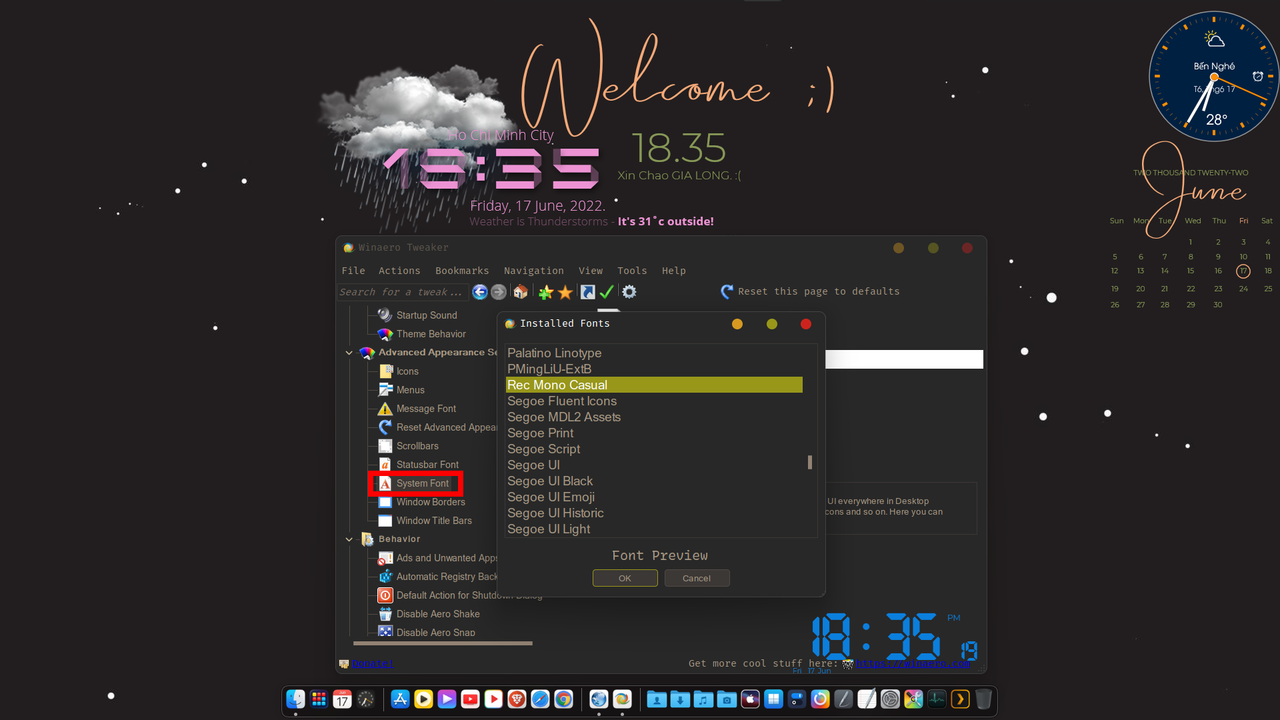Screen dimensions: 1280x720
Task: Navigate back using the blue back arrow icon
Action: (x=479, y=291)
